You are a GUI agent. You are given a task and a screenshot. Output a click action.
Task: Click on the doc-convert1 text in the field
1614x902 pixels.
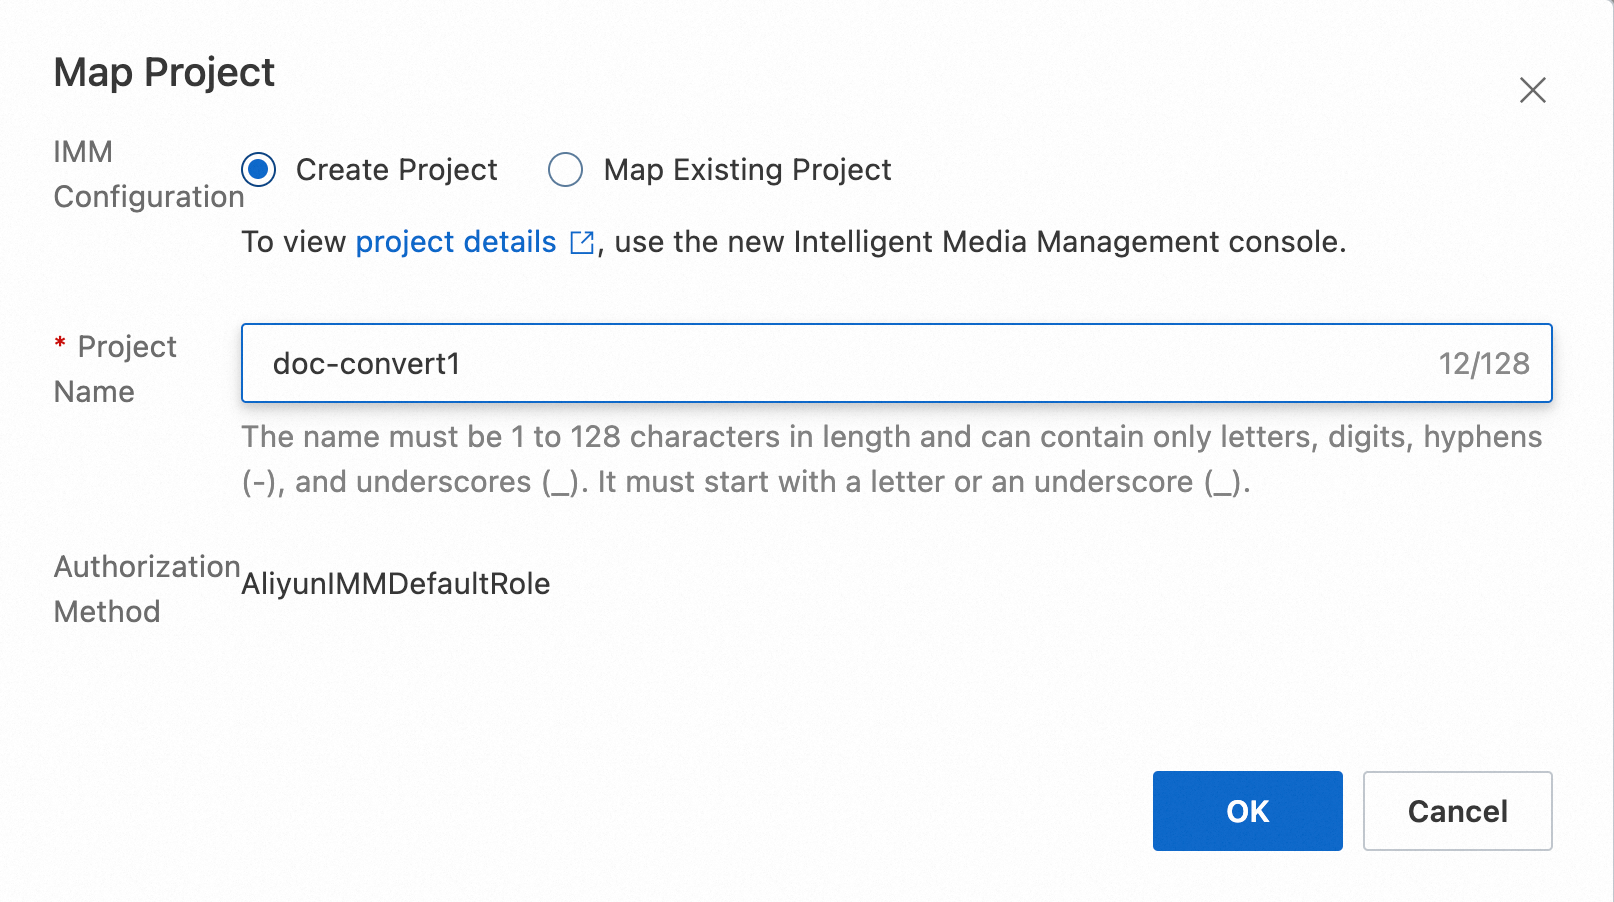(366, 364)
